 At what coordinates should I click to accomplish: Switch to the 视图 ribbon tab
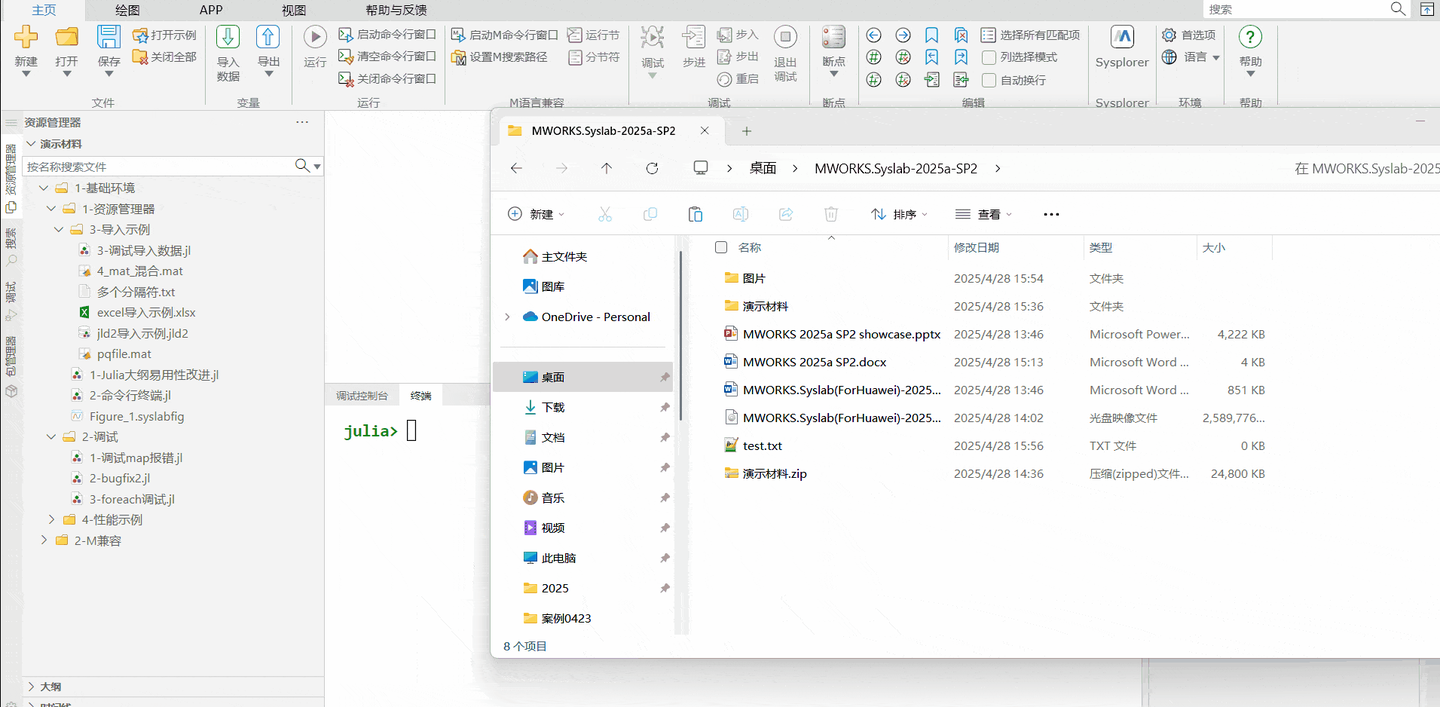tap(294, 10)
